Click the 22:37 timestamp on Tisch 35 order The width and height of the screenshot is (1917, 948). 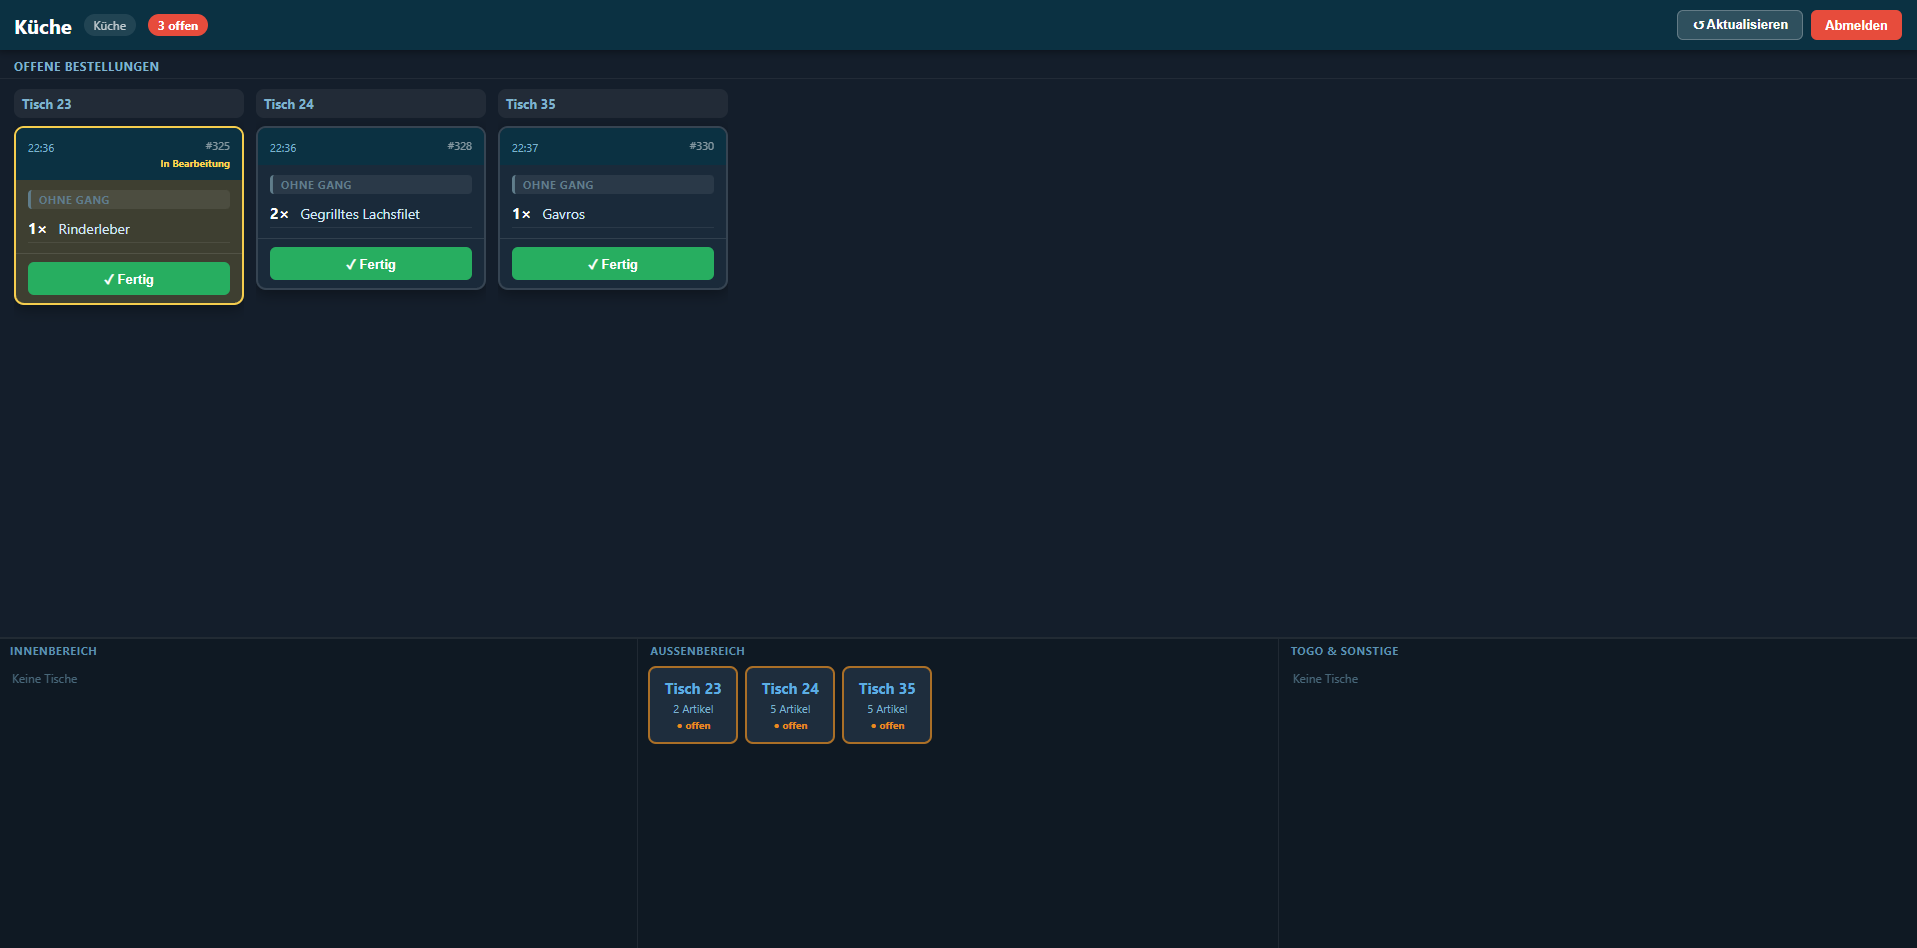525,148
